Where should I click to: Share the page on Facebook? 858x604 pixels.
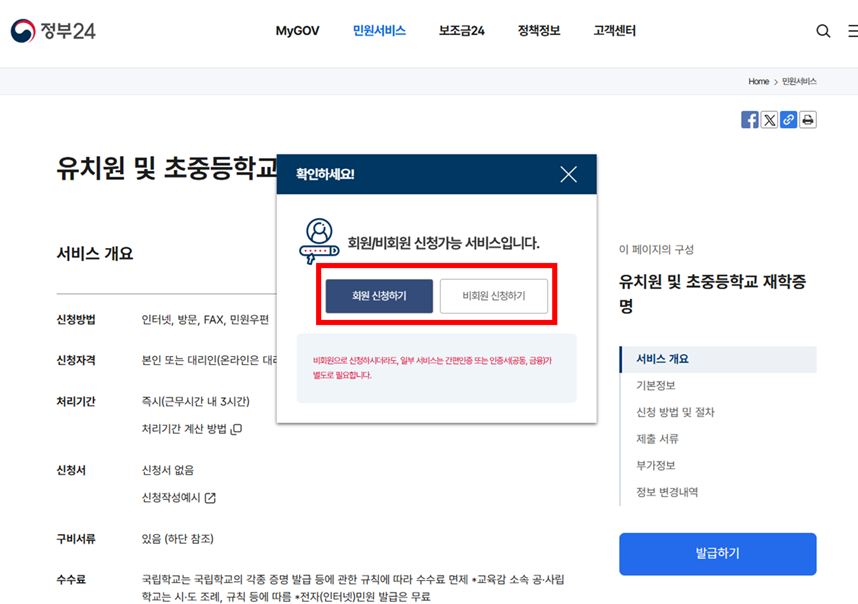[750, 119]
